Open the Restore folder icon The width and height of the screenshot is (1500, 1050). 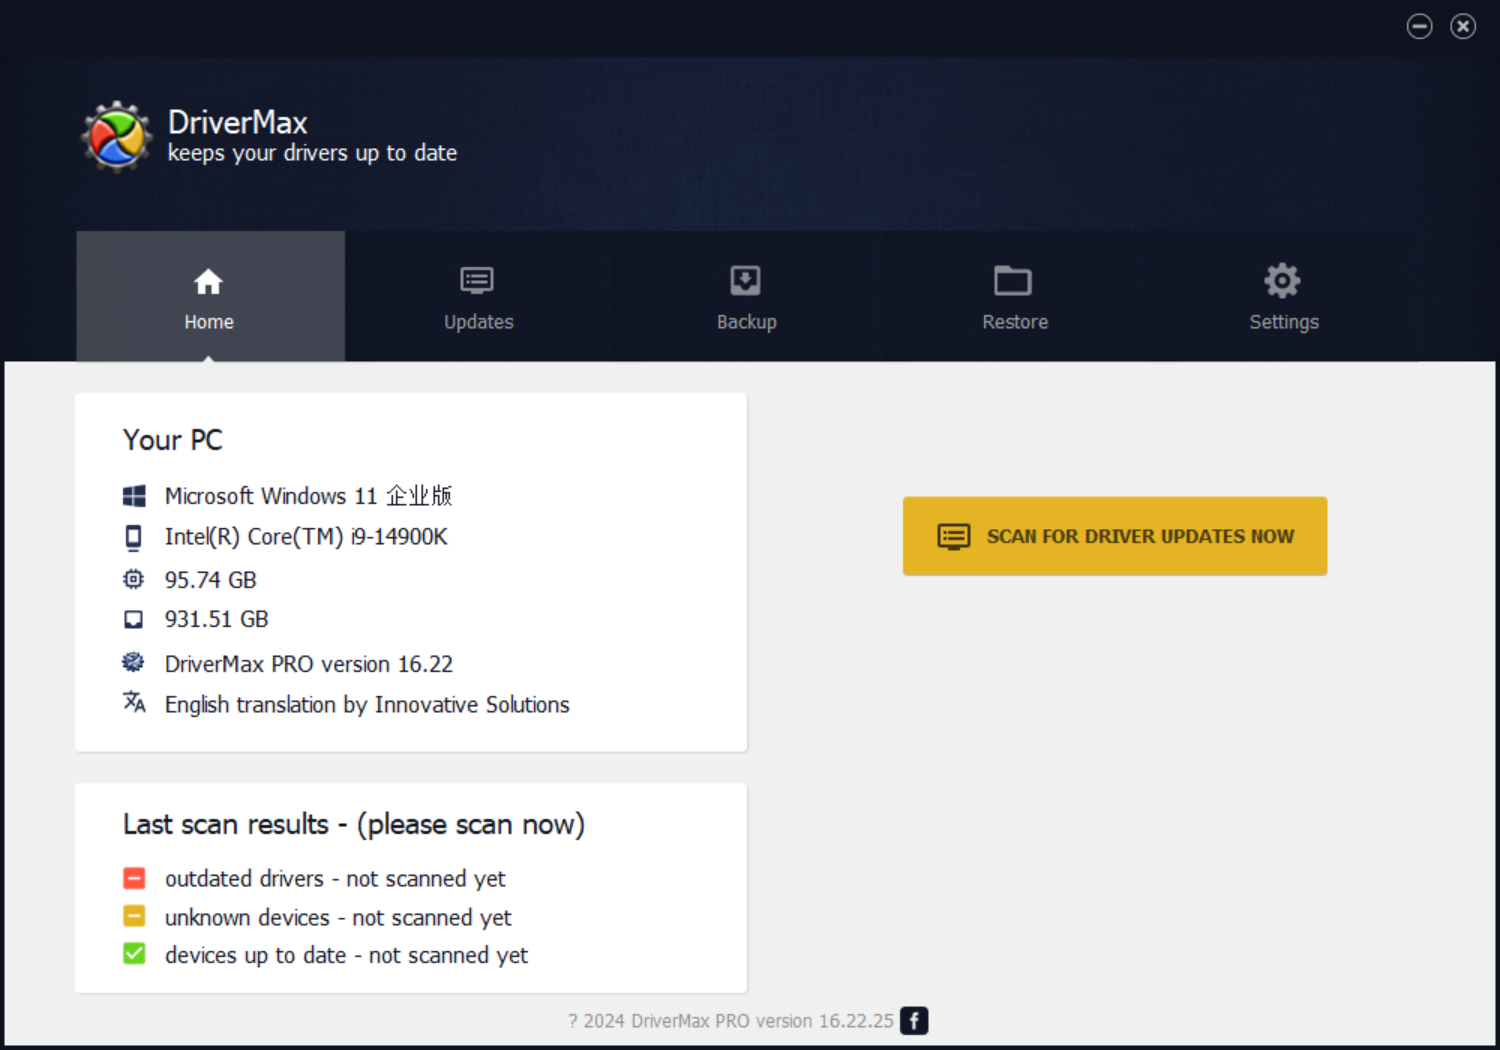point(1013,280)
